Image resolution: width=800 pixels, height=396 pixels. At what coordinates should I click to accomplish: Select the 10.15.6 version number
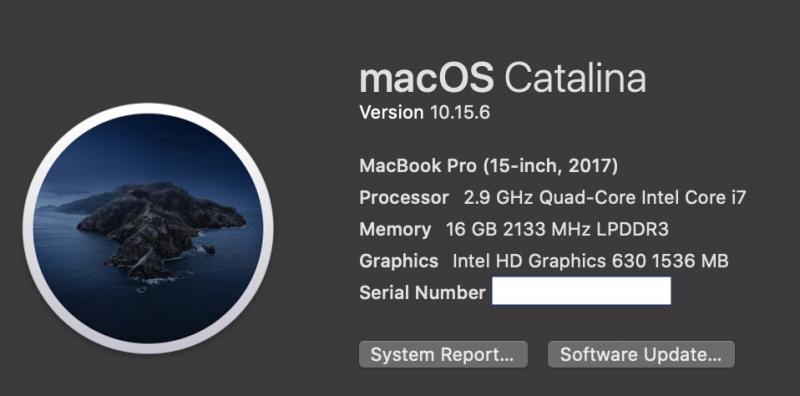[460, 112]
